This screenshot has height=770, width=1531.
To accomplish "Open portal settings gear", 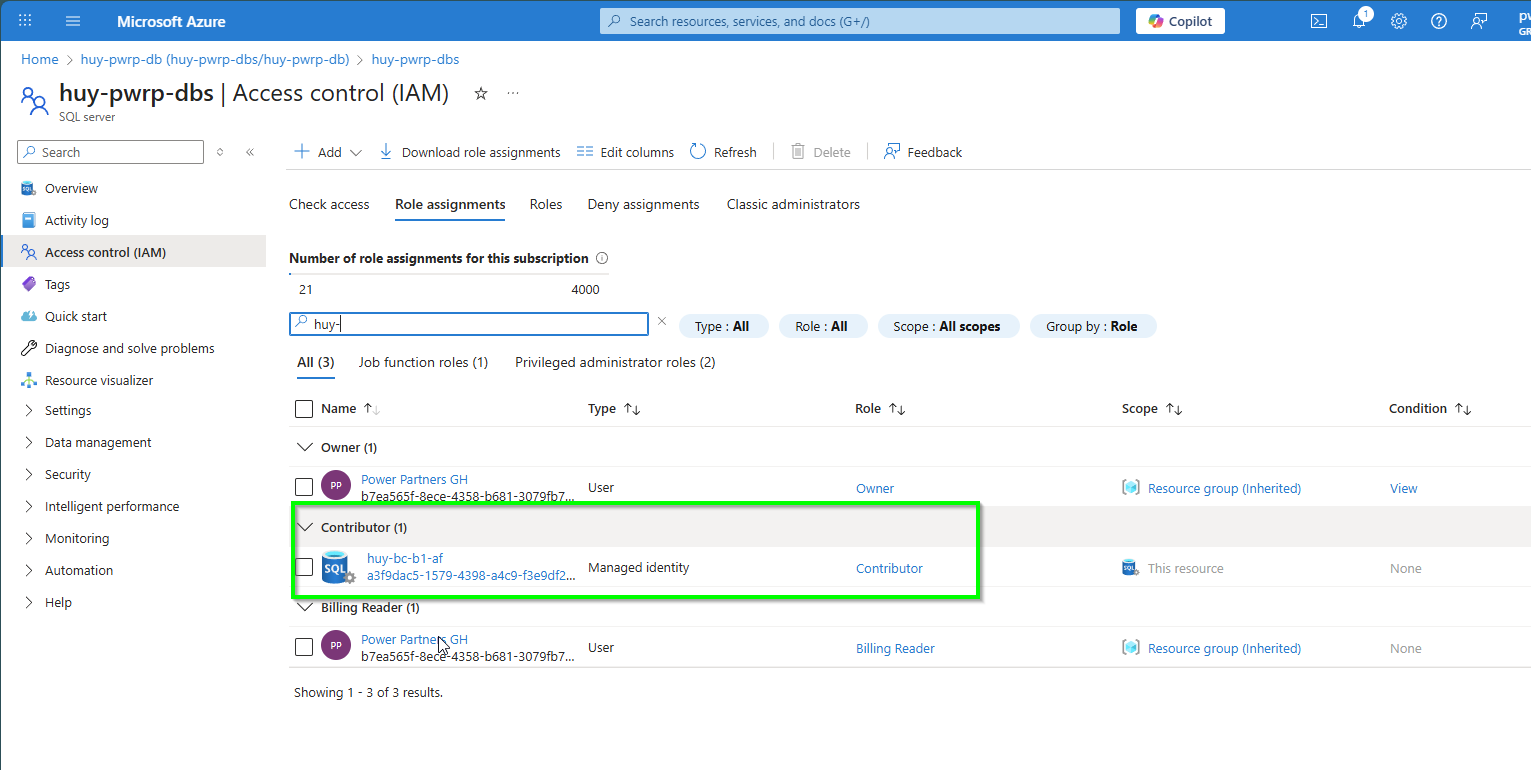I will pos(1399,21).
